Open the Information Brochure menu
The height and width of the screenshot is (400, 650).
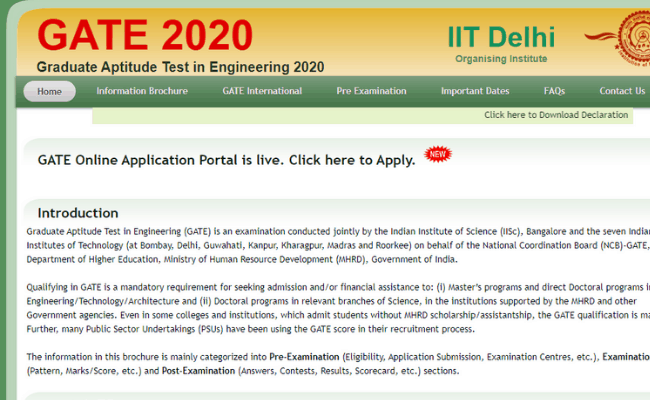142,91
